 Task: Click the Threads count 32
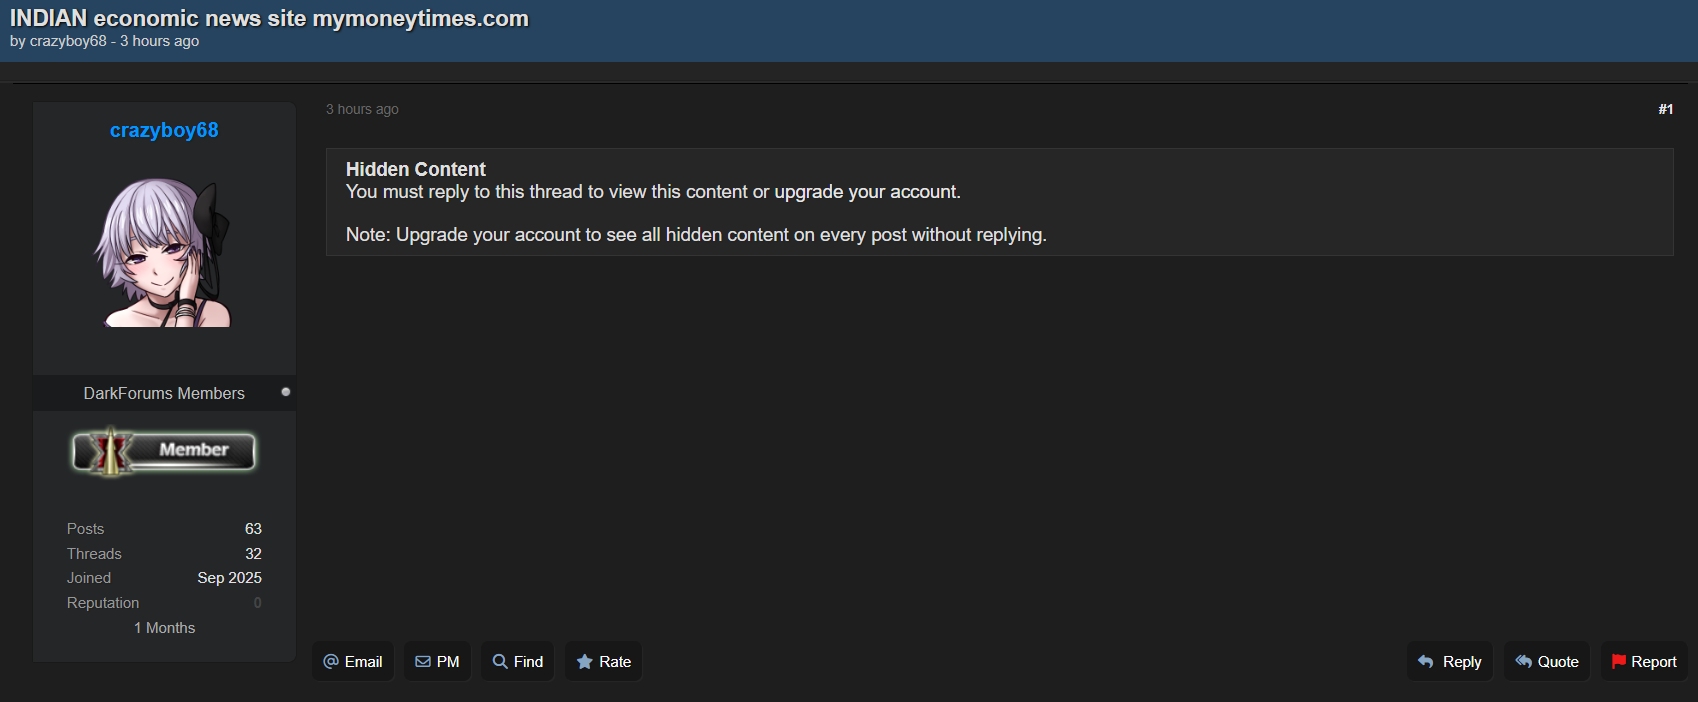[x=253, y=554]
